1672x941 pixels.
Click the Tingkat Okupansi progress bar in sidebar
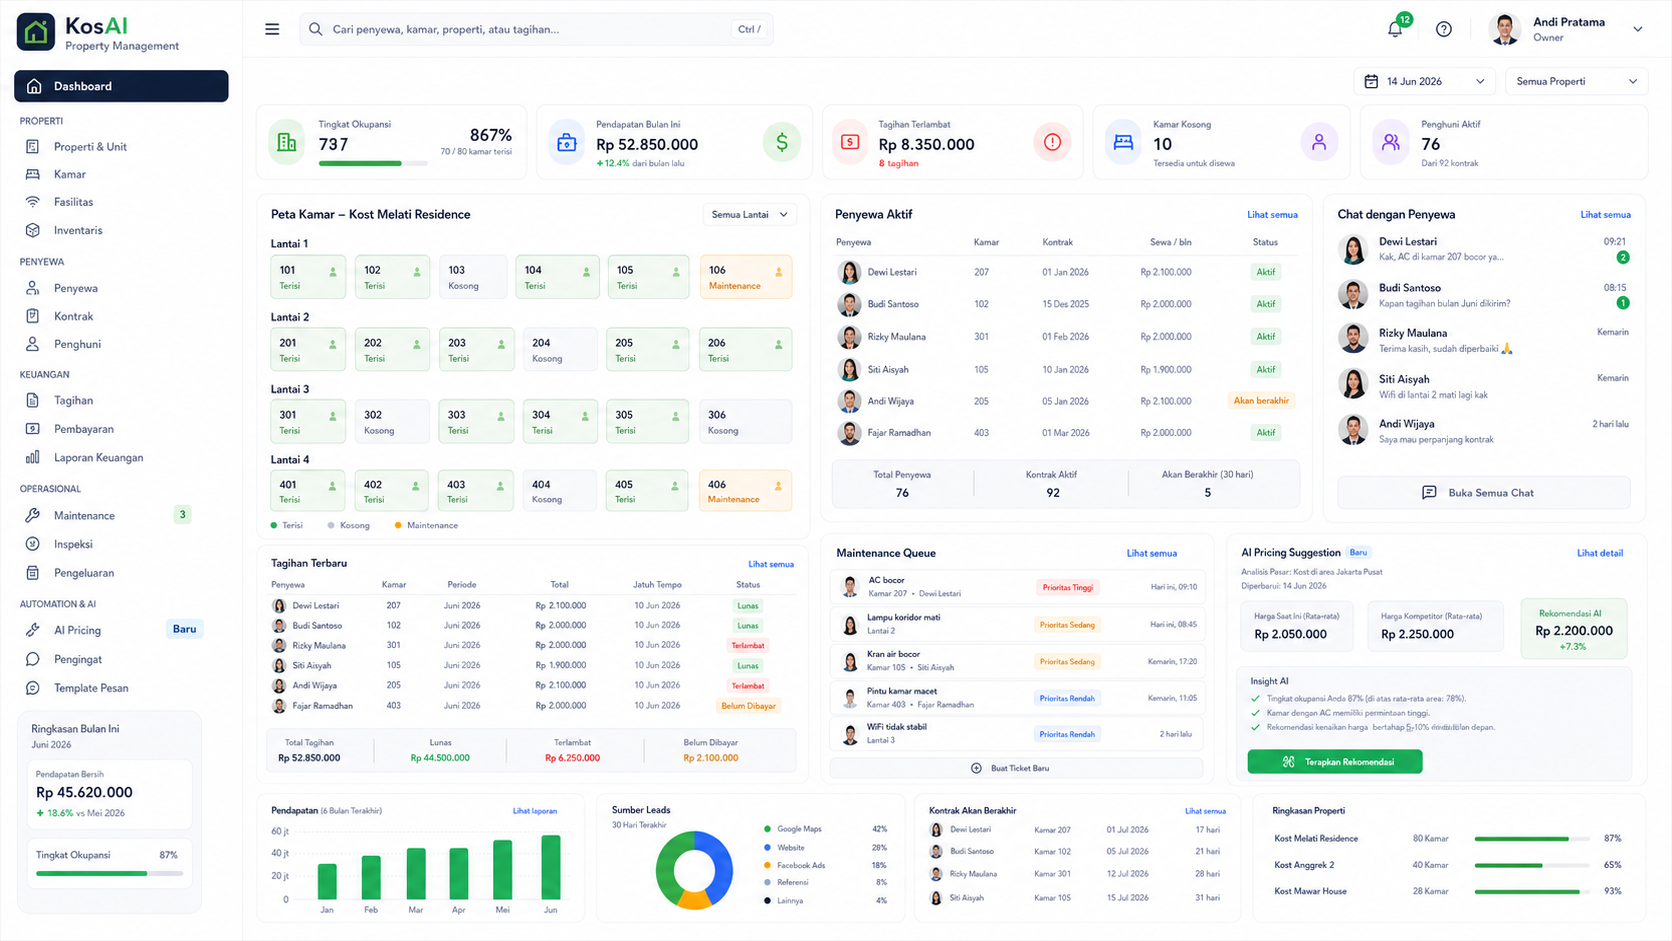[109, 873]
